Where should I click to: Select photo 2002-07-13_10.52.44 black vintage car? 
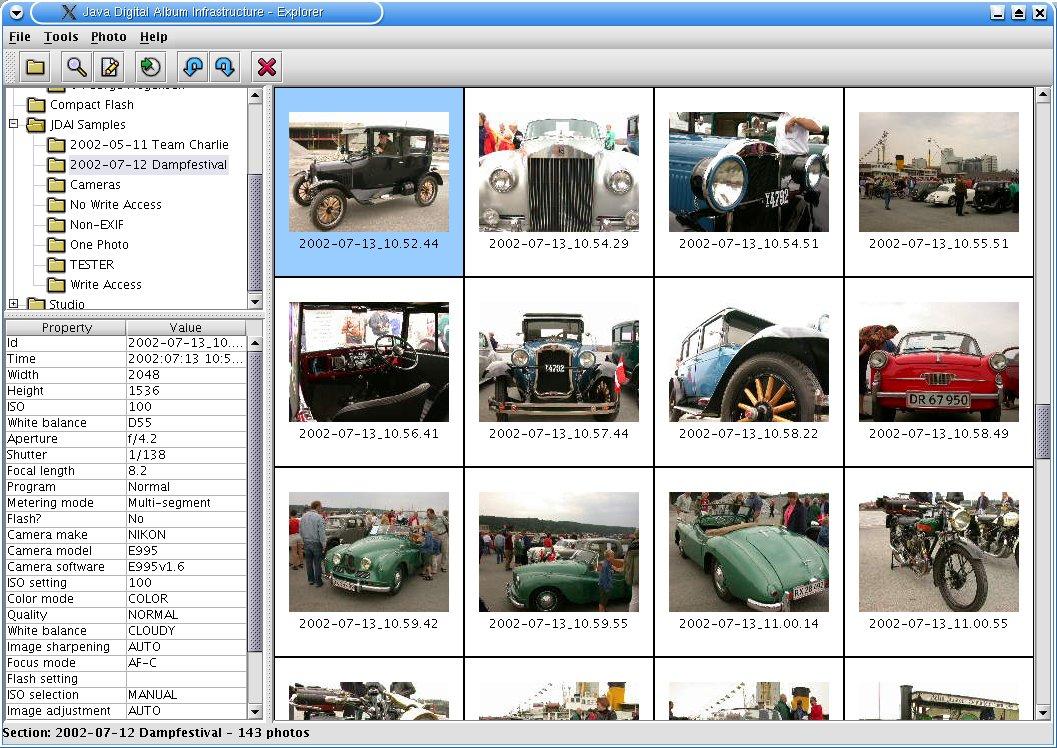pos(369,182)
